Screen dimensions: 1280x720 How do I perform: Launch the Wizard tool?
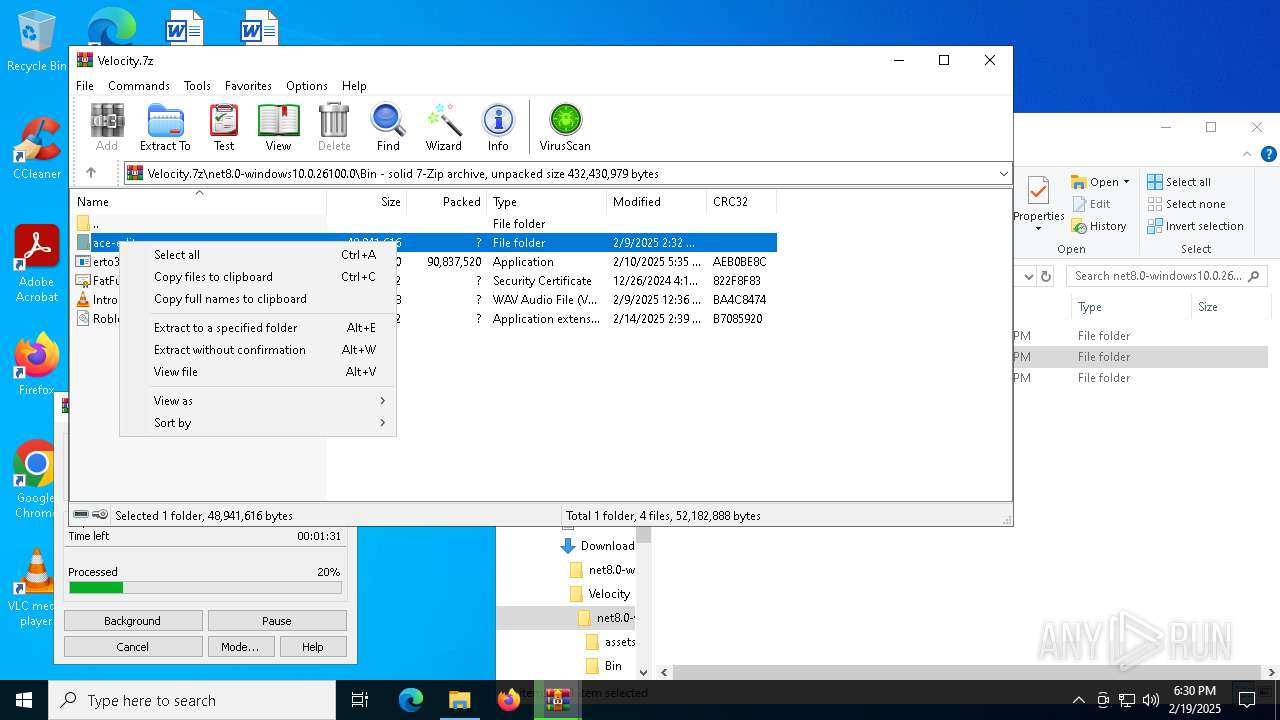click(443, 127)
